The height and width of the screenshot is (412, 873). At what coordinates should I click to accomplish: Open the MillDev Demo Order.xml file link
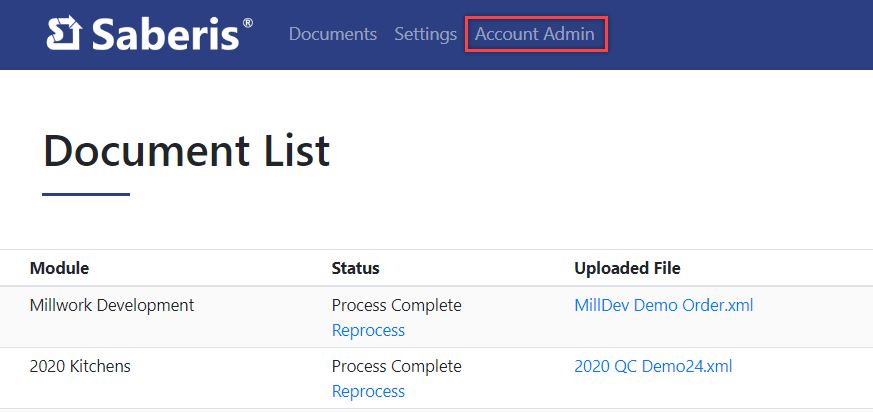pyautogui.click(x=663, y=305)
